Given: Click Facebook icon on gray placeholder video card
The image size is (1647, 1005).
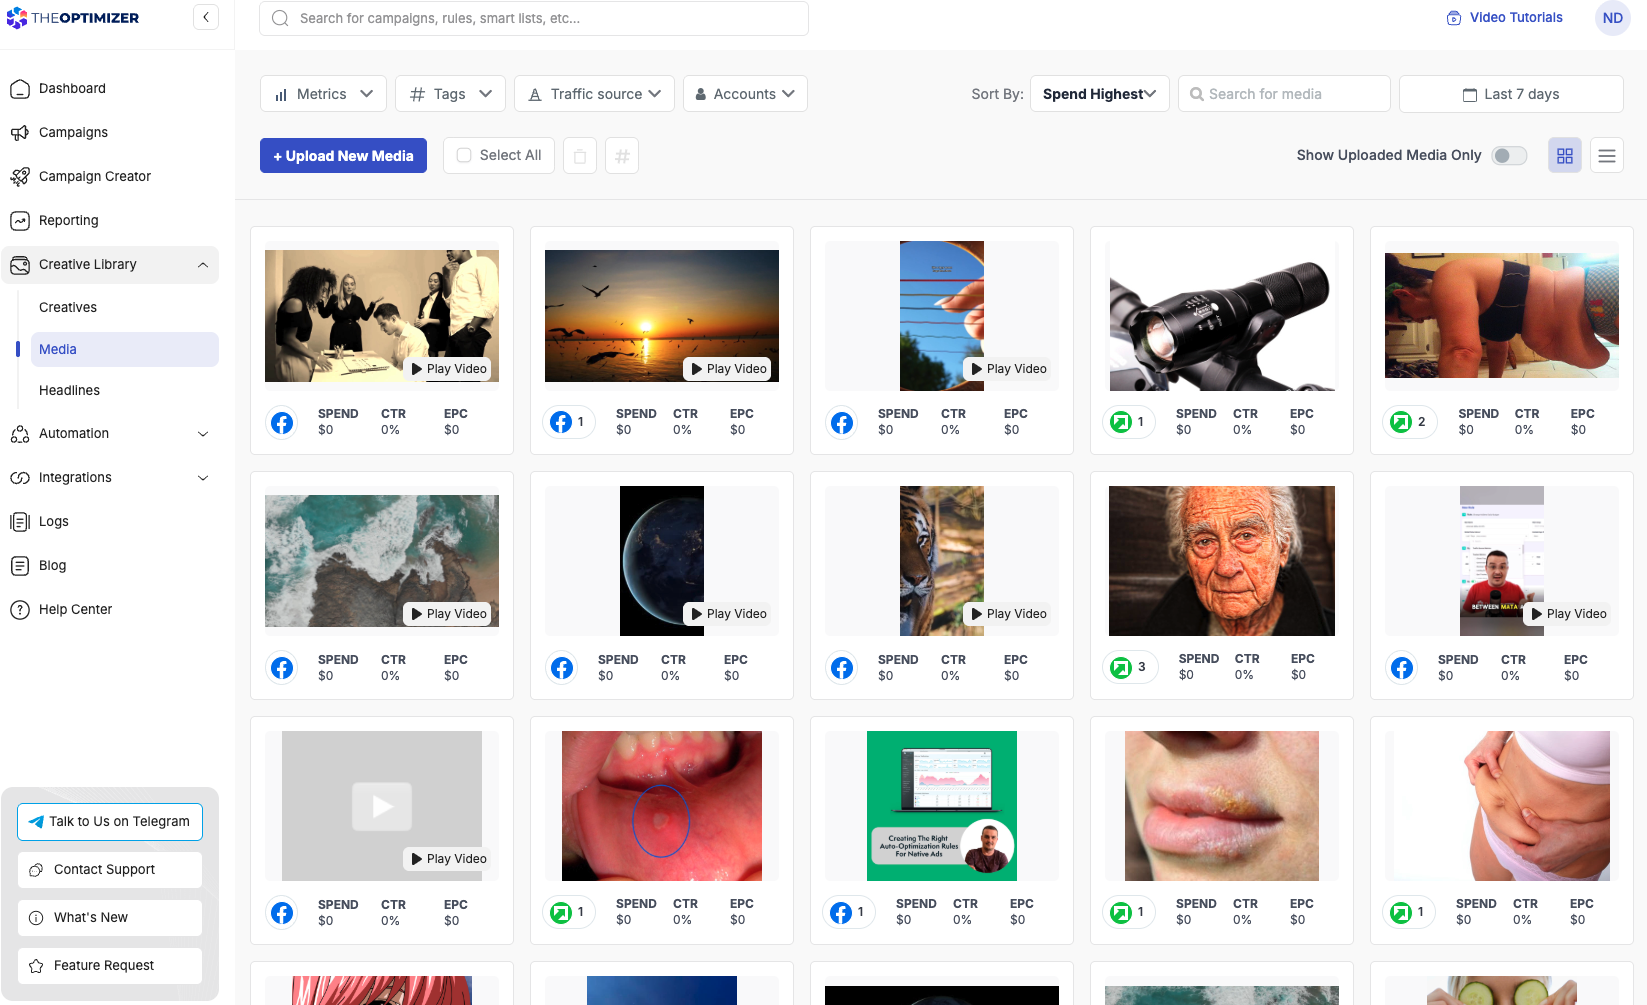Looking at the screenshot, I should (x=282, y=913).
